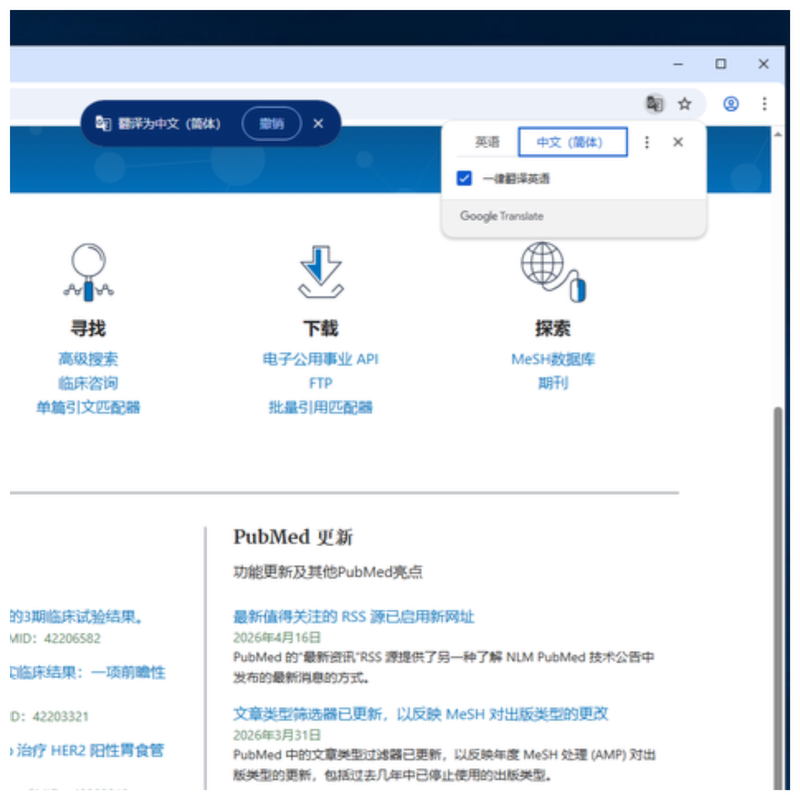Click the 2026年4月16日 date text

click(277, 637)
